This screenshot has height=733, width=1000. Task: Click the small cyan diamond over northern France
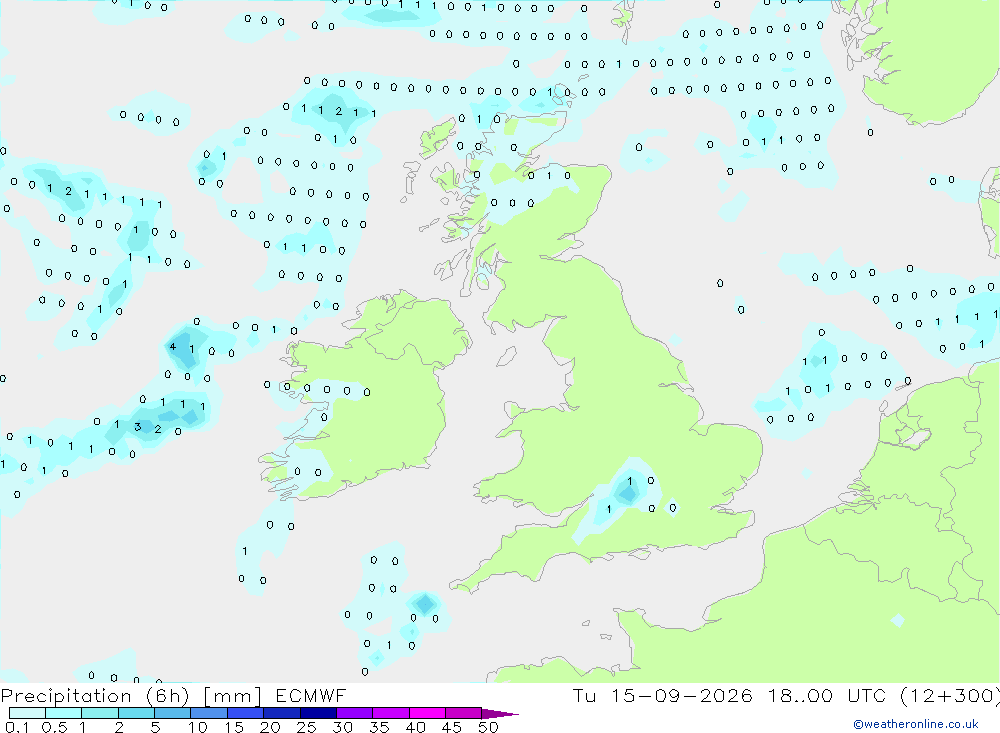click(897, 619)
